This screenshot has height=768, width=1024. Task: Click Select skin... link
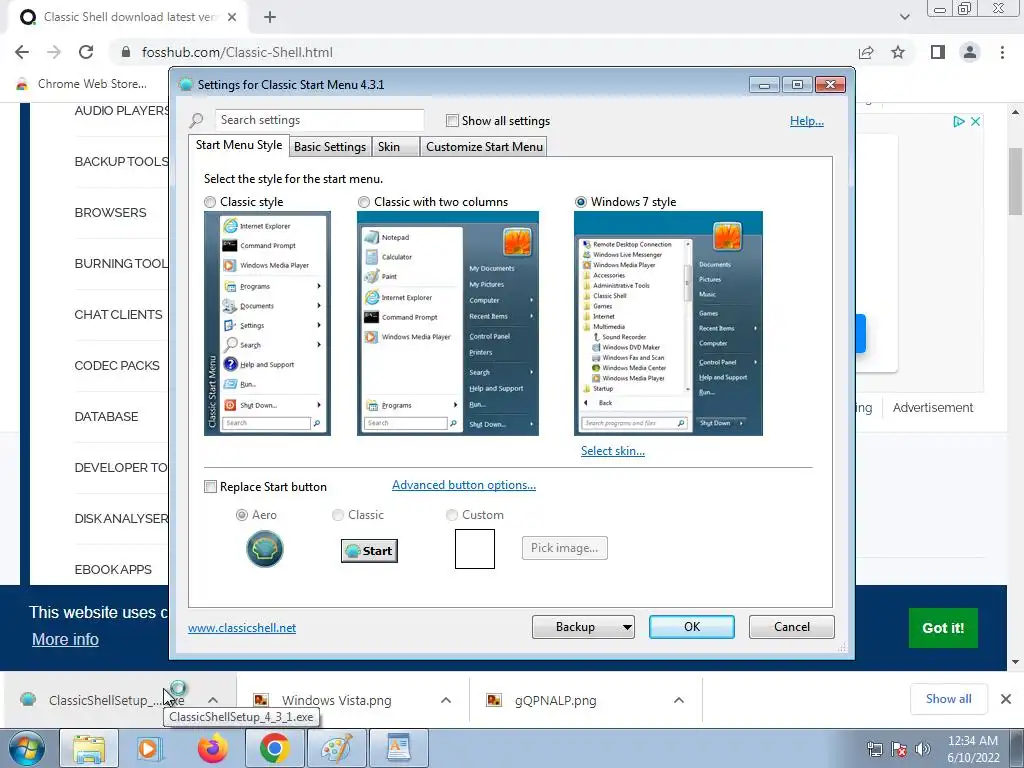pos(613,451)
